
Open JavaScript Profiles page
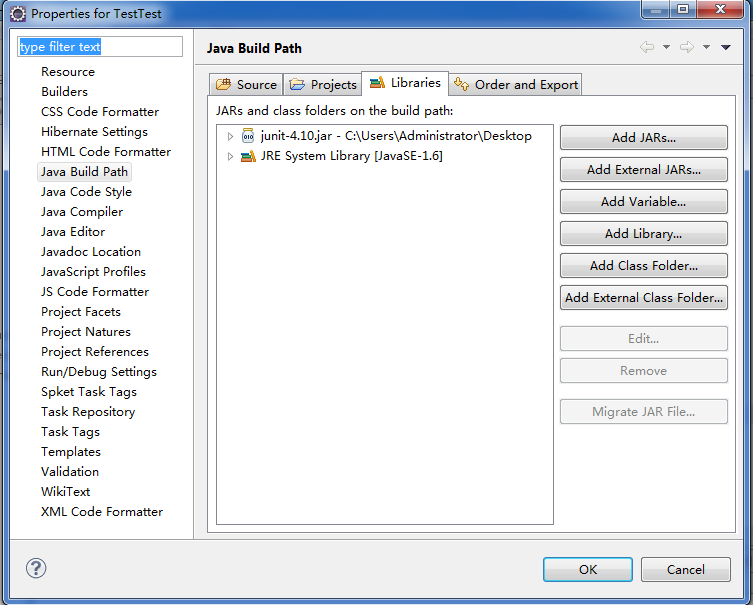pos(93,272)
